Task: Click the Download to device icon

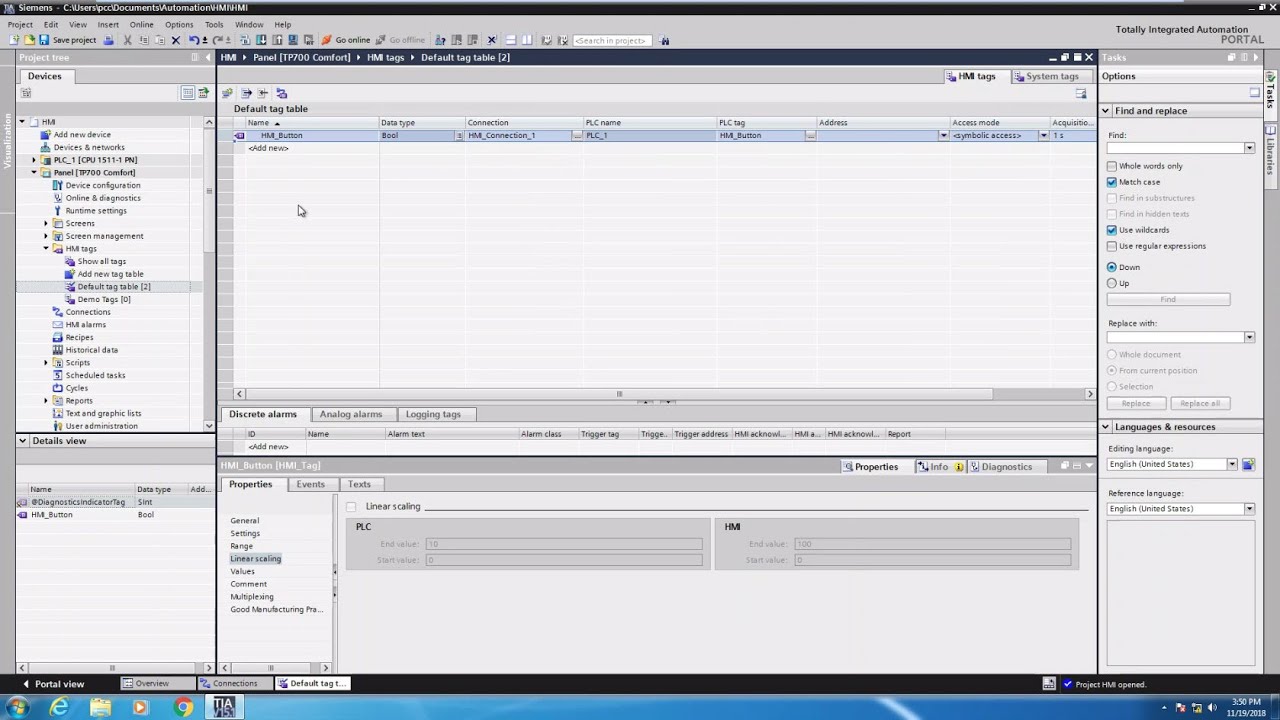Action: click(261, 40)
